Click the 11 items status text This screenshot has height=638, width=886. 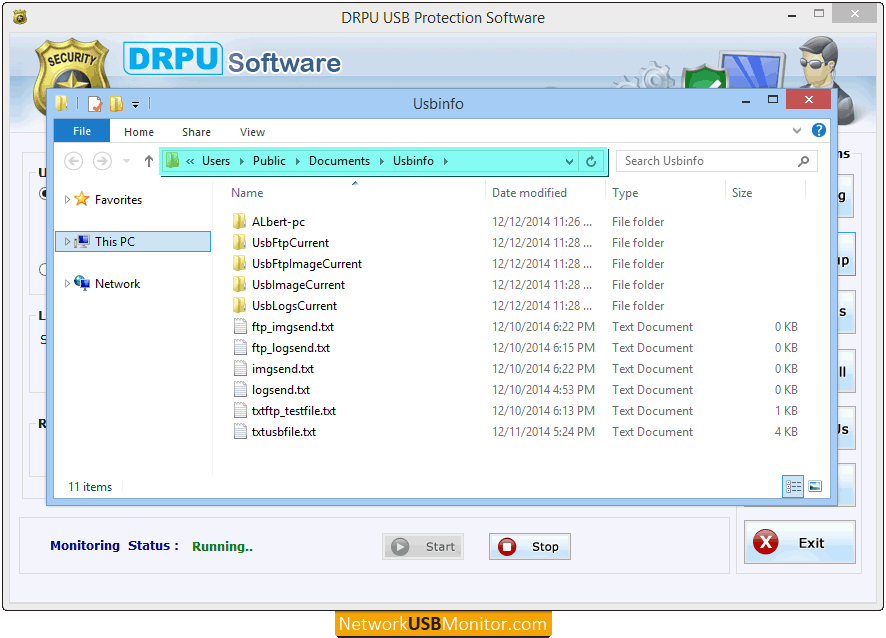point(90,487)
